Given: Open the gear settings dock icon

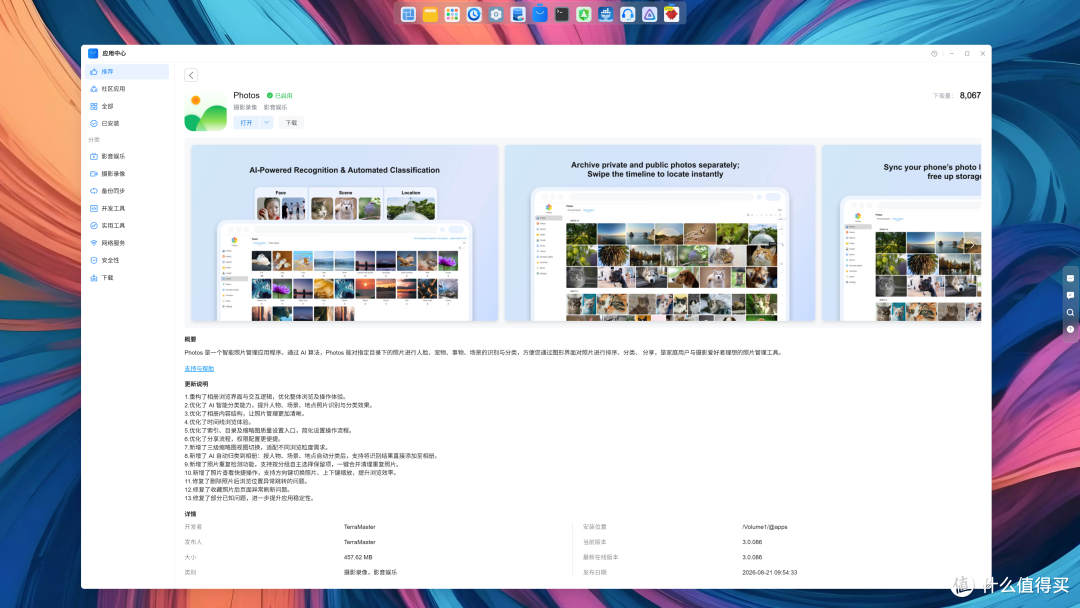Looking at the screenshot, I should click(496, 14).
